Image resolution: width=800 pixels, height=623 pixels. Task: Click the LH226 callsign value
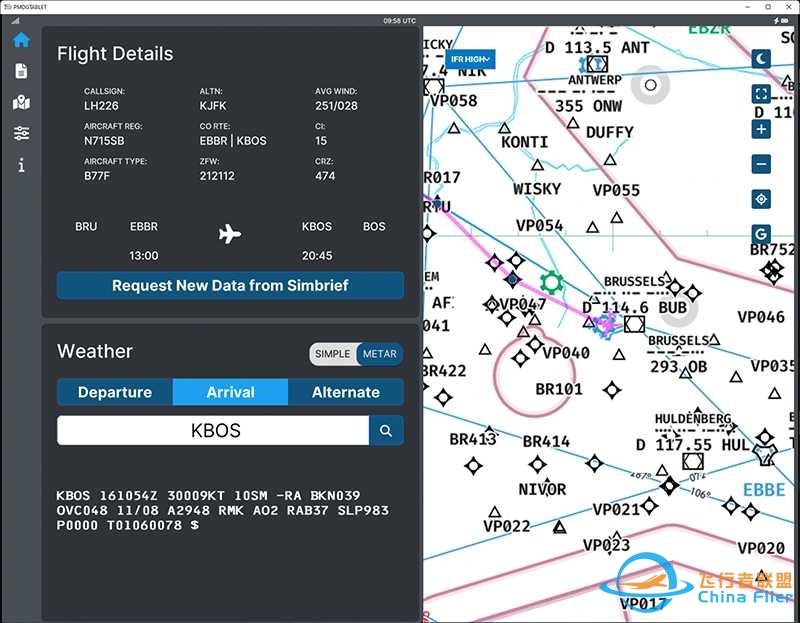pos(101,106)
